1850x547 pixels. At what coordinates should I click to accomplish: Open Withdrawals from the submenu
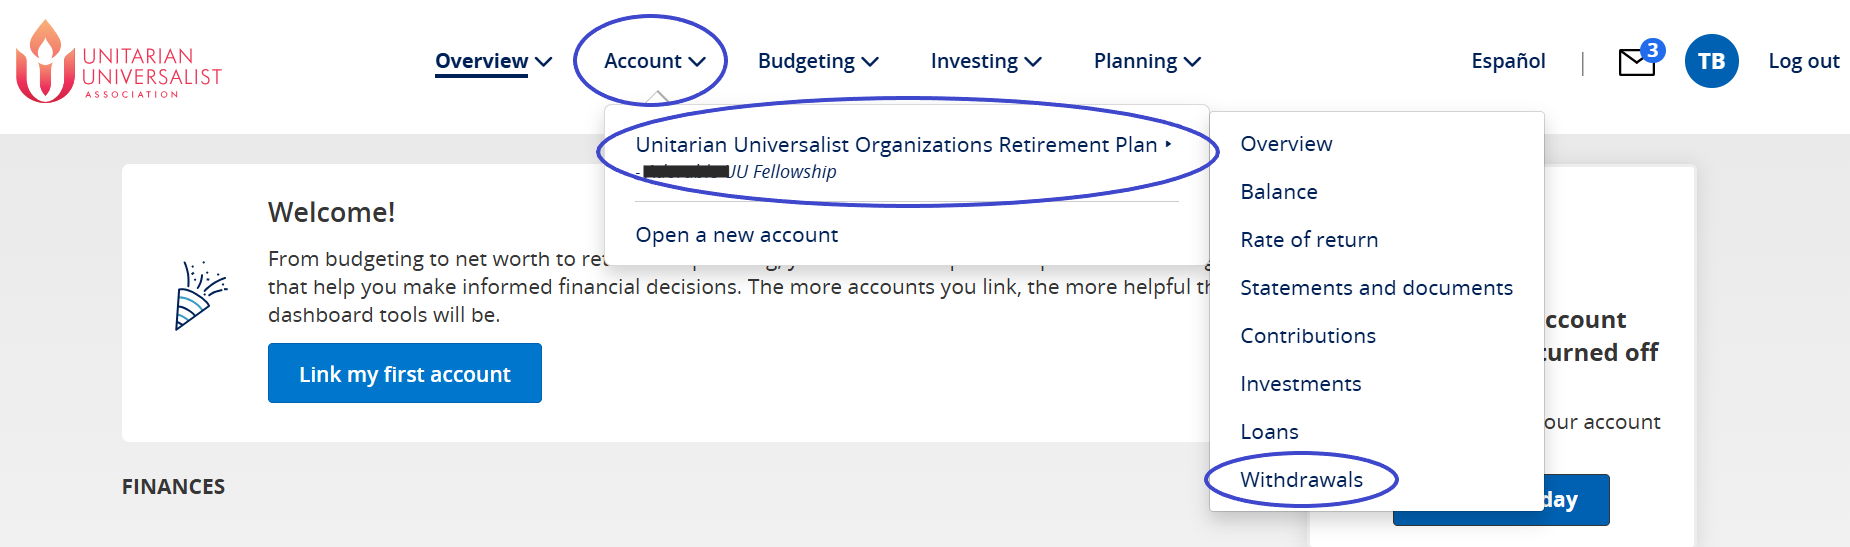pyautogui.click(x=1301, y=480)
